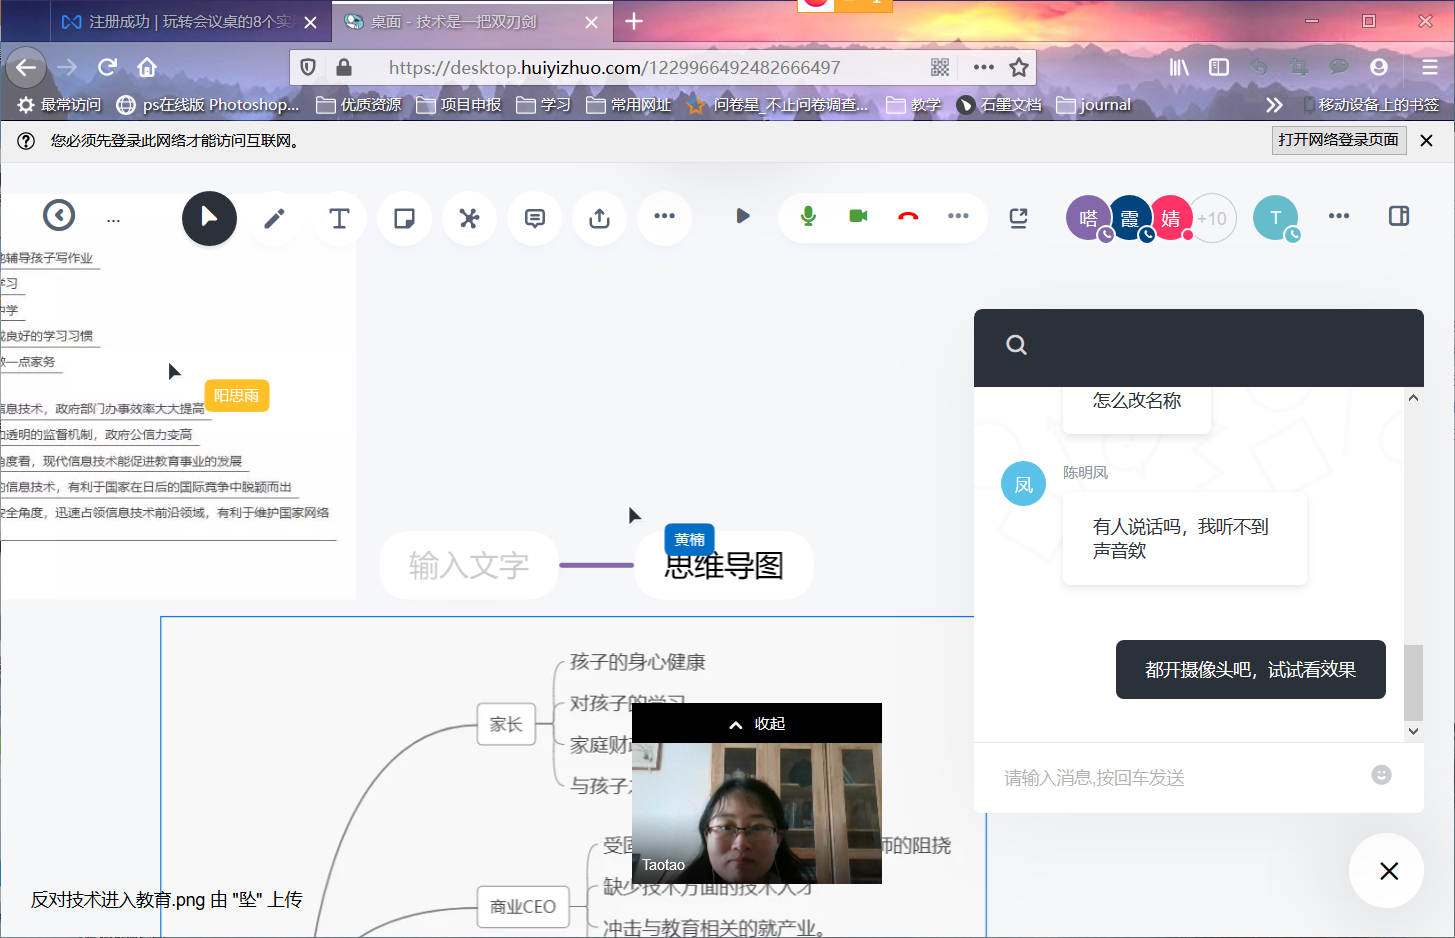Select the Text tool
Image resolution: width=1455 pixels, height=938 pixels.
click(339, 218)
